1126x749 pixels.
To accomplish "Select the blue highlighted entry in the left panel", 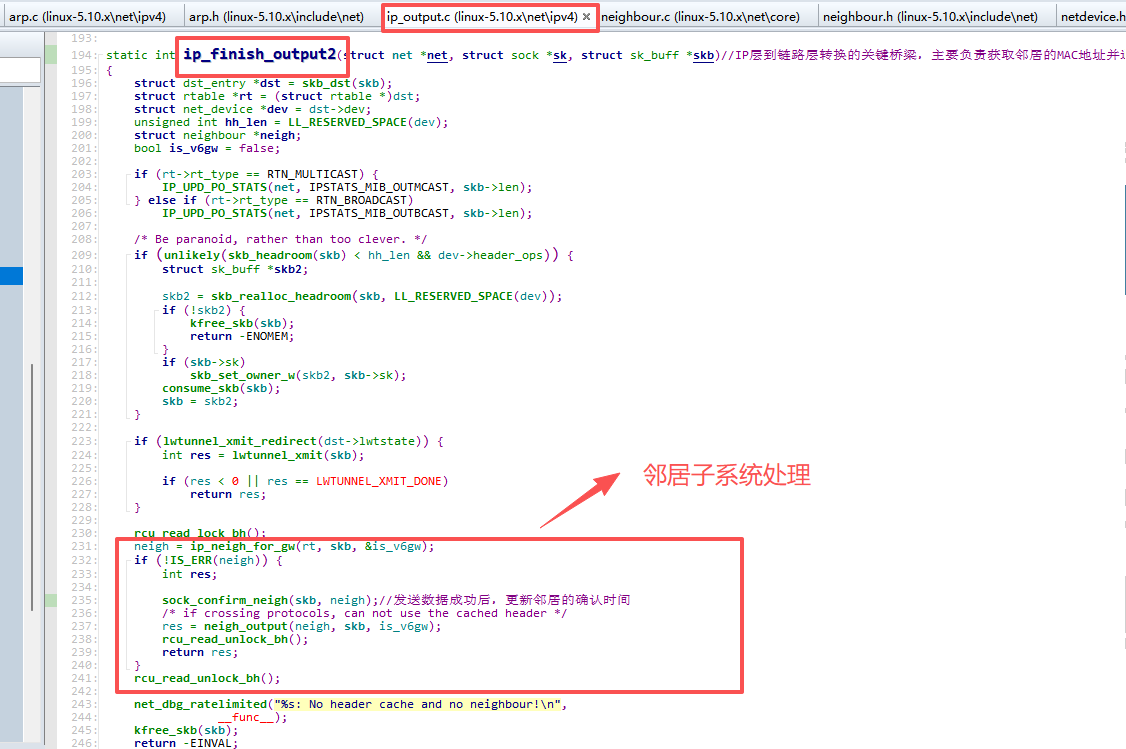I will coord(11,276).
